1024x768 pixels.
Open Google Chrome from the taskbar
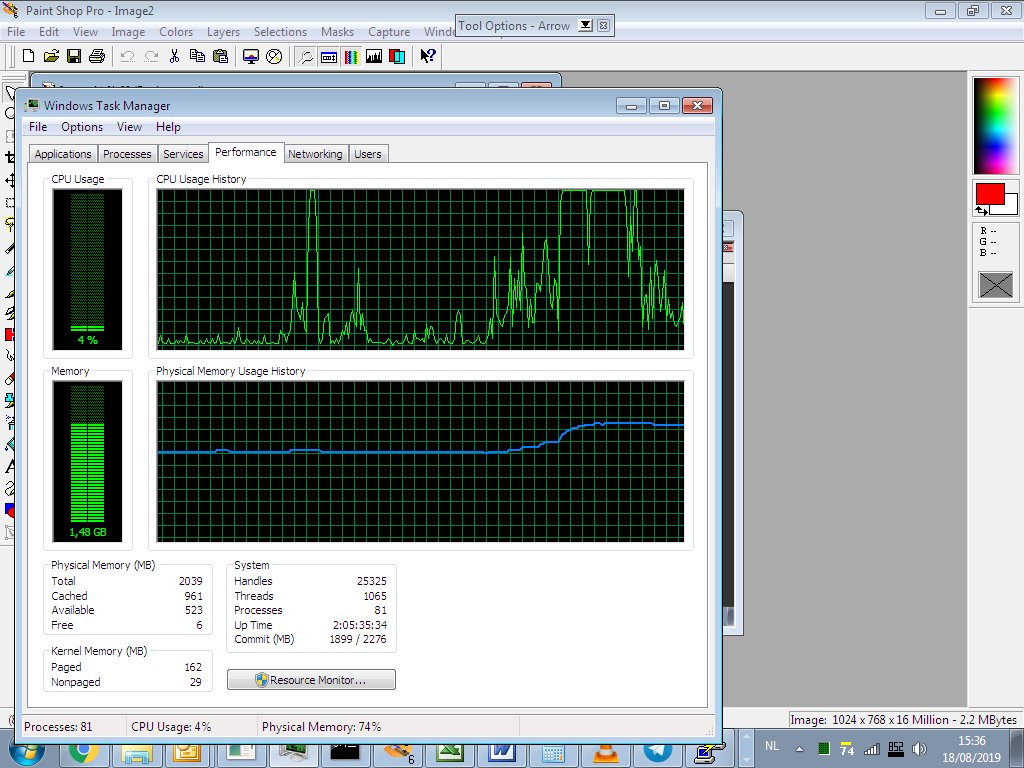coord(84,754)
